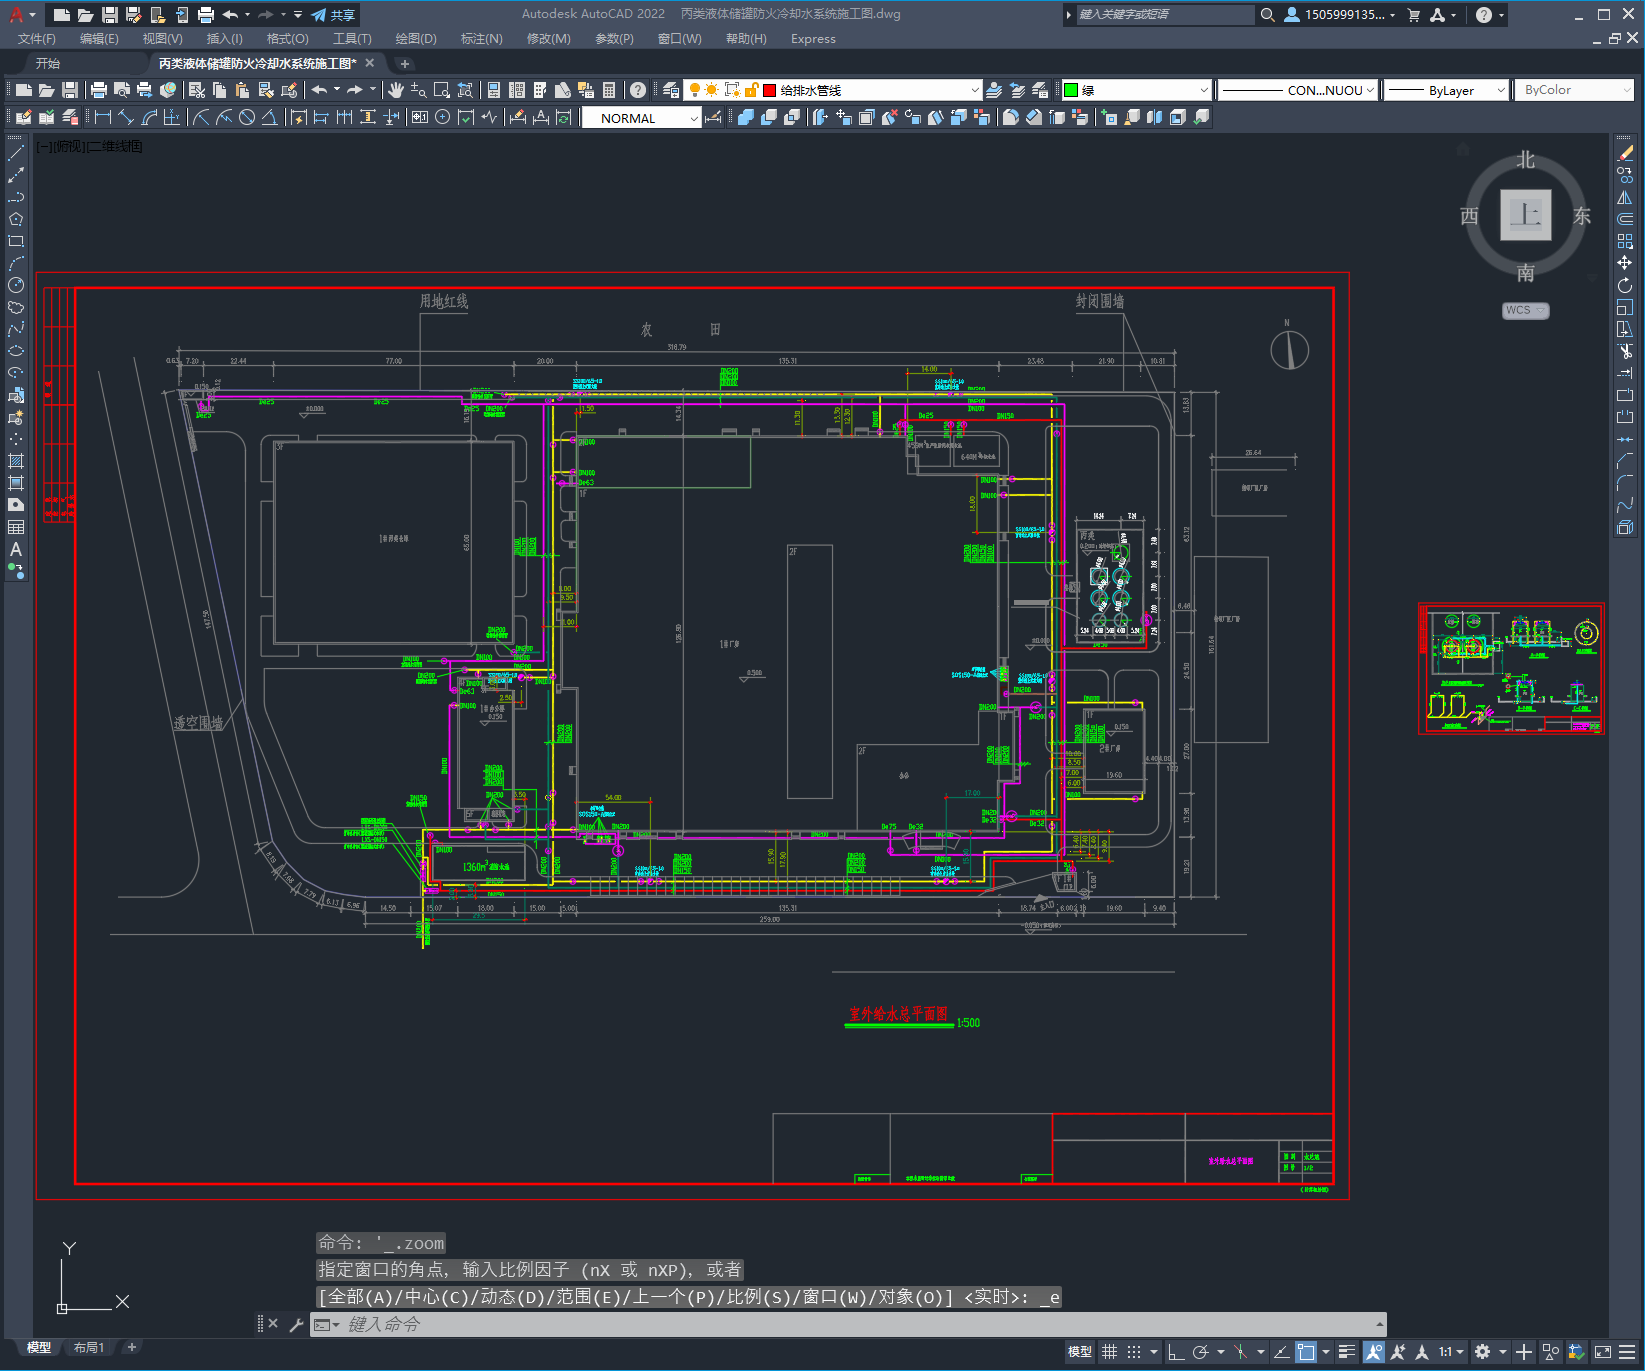Click the Plot printer icon in Standard toolbar

[99, 90]
